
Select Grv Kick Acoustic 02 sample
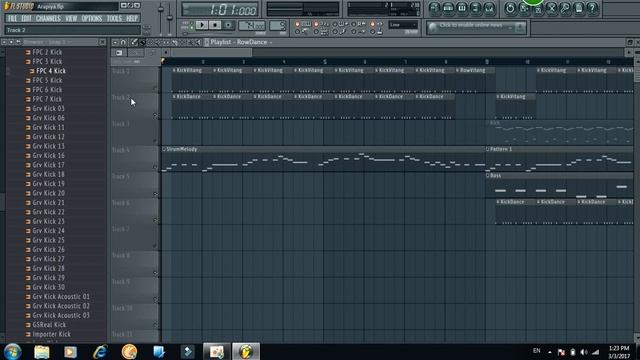61,306
